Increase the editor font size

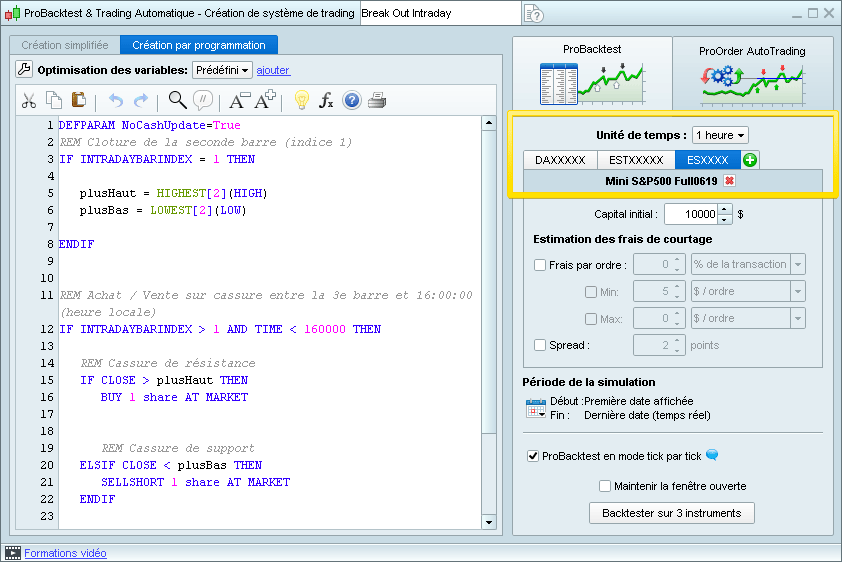(265, 100)
